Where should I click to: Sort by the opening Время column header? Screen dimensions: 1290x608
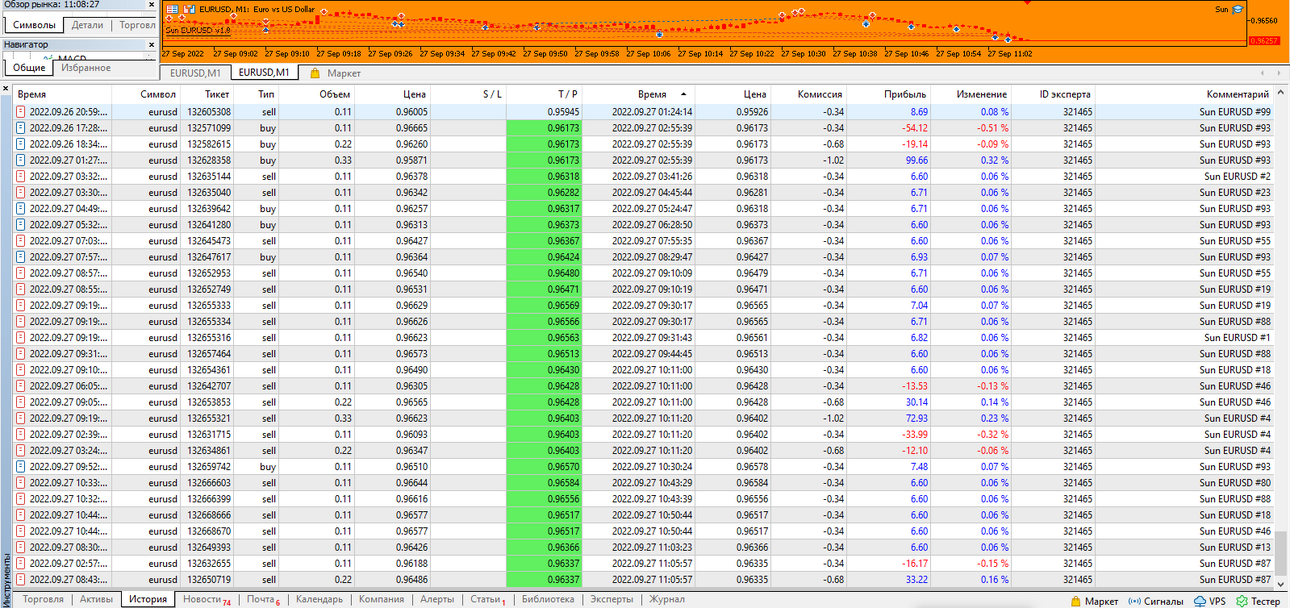(62, 94)
